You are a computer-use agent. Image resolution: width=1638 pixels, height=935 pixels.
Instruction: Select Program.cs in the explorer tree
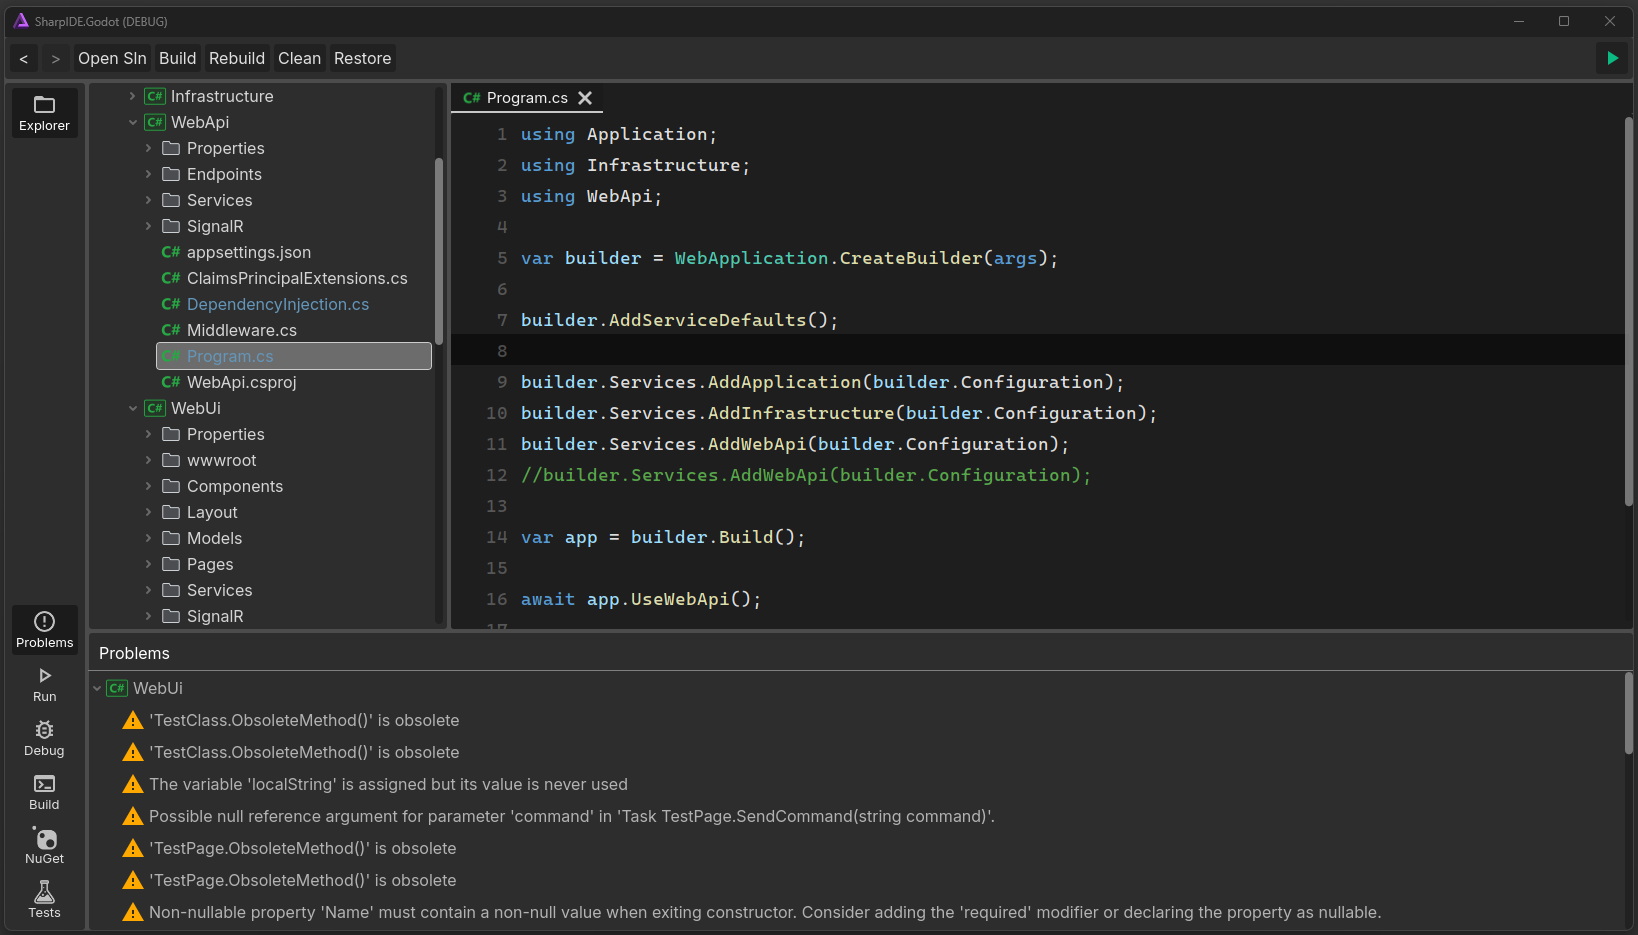[294, 356]
